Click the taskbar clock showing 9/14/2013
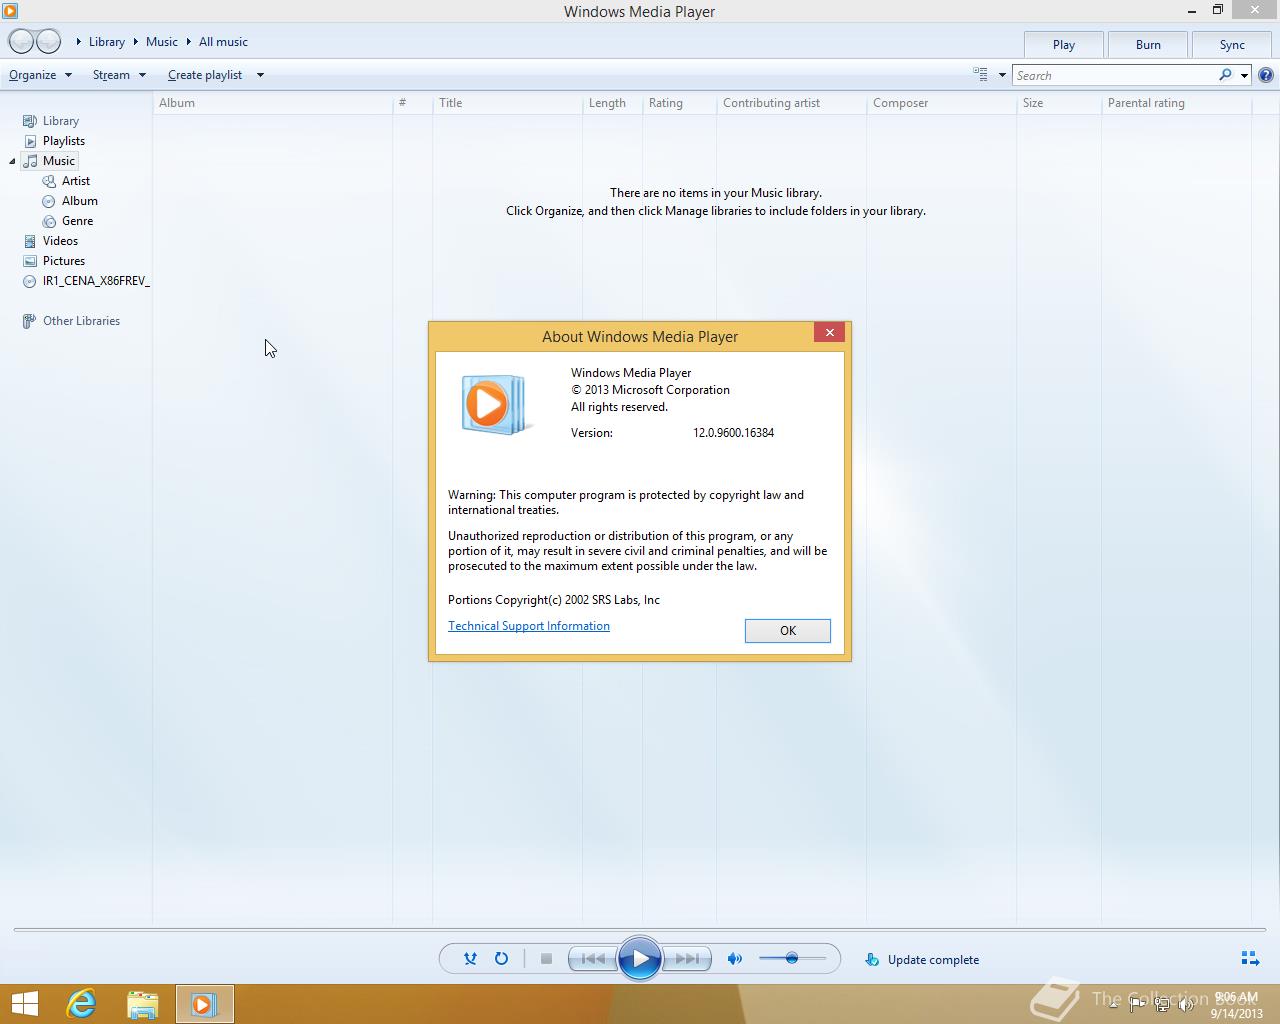The height and width of the screenshot is (1024, 1280). coord(1236,1005)
